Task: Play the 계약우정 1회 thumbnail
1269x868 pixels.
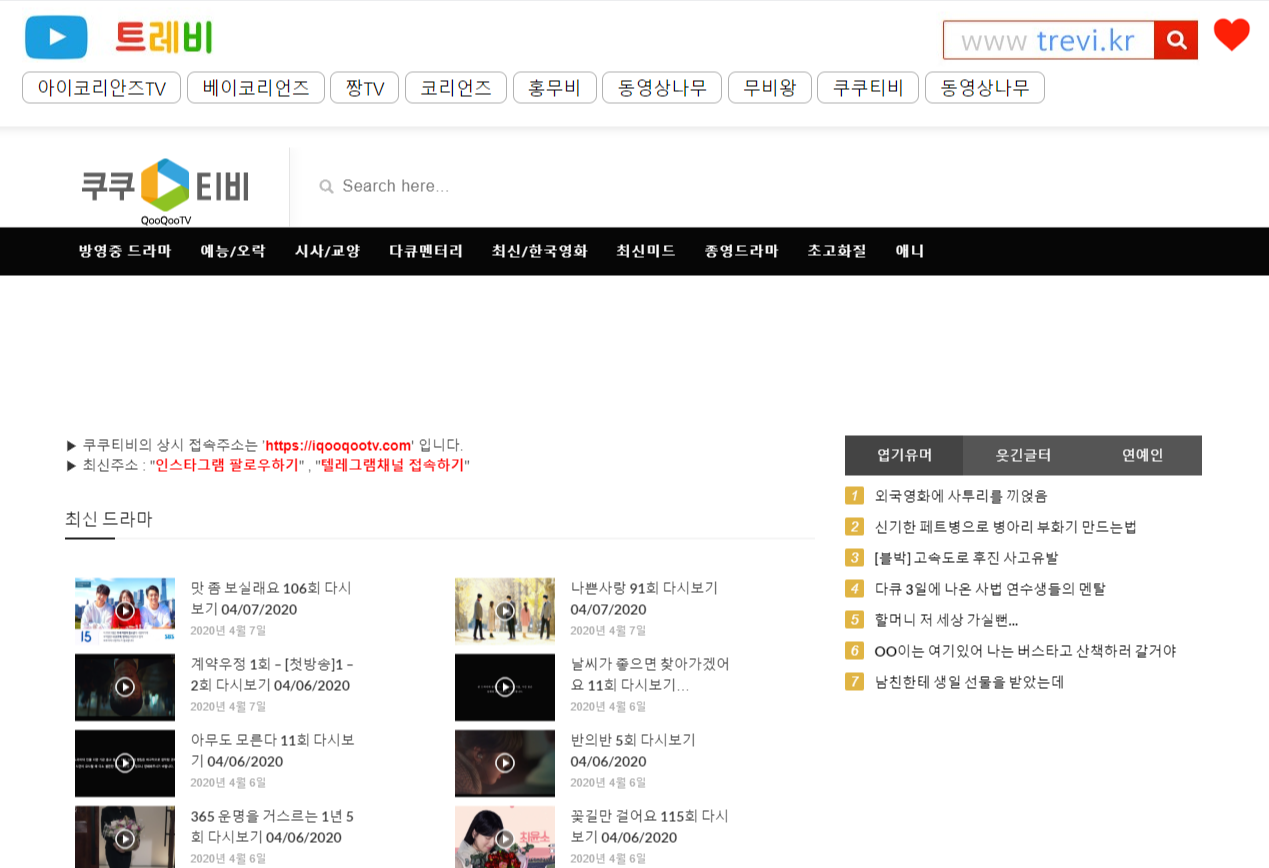Action: point(125,687)
